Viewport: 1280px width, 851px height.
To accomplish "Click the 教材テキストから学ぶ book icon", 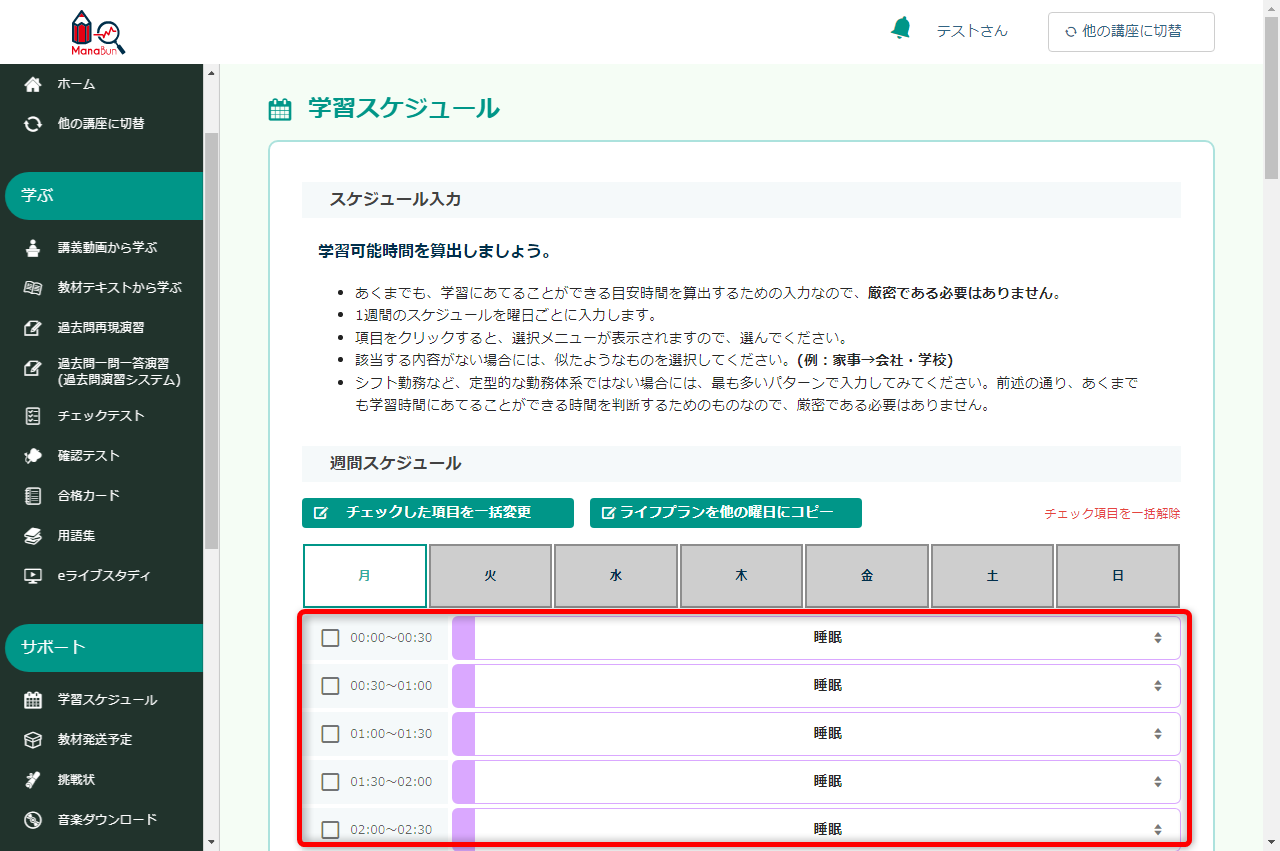I will tap(33, 287).
